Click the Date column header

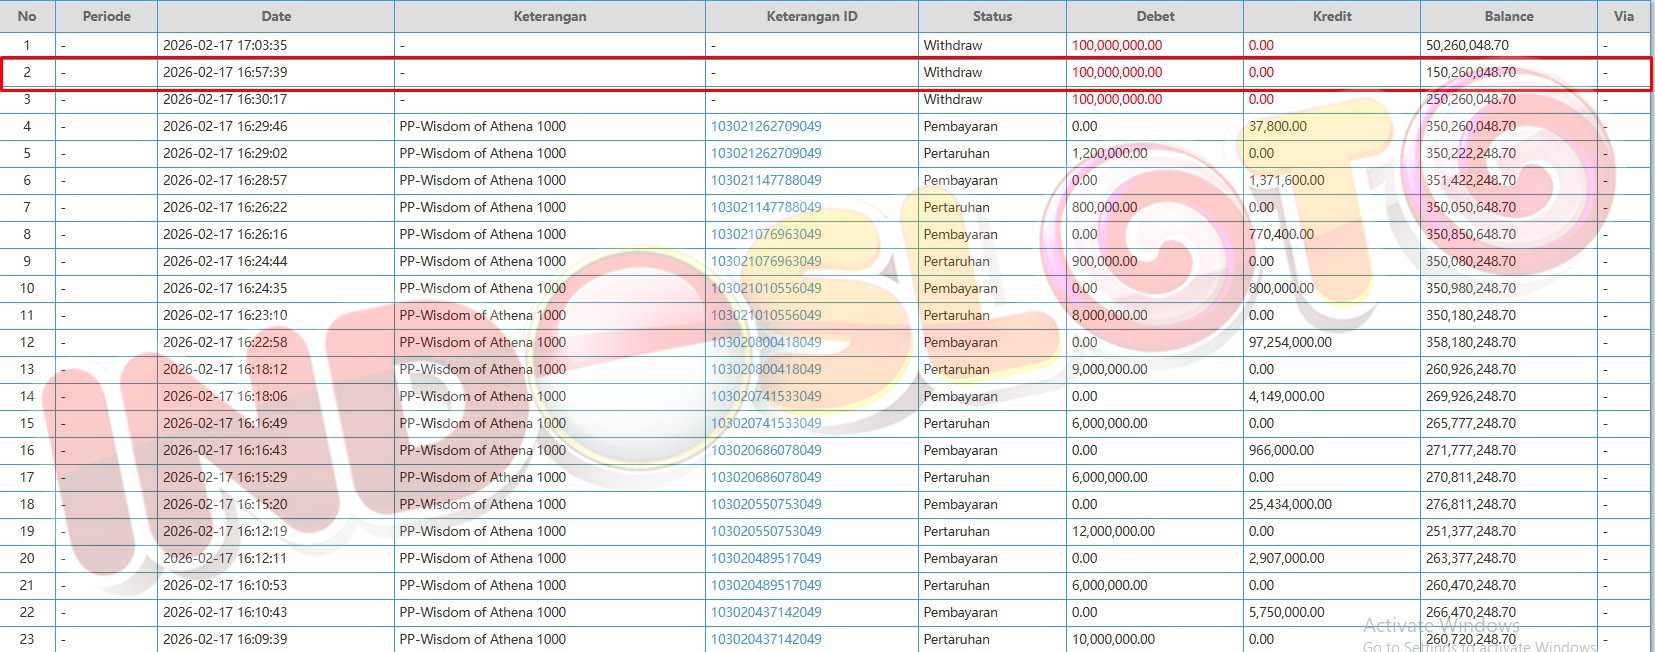276,16
